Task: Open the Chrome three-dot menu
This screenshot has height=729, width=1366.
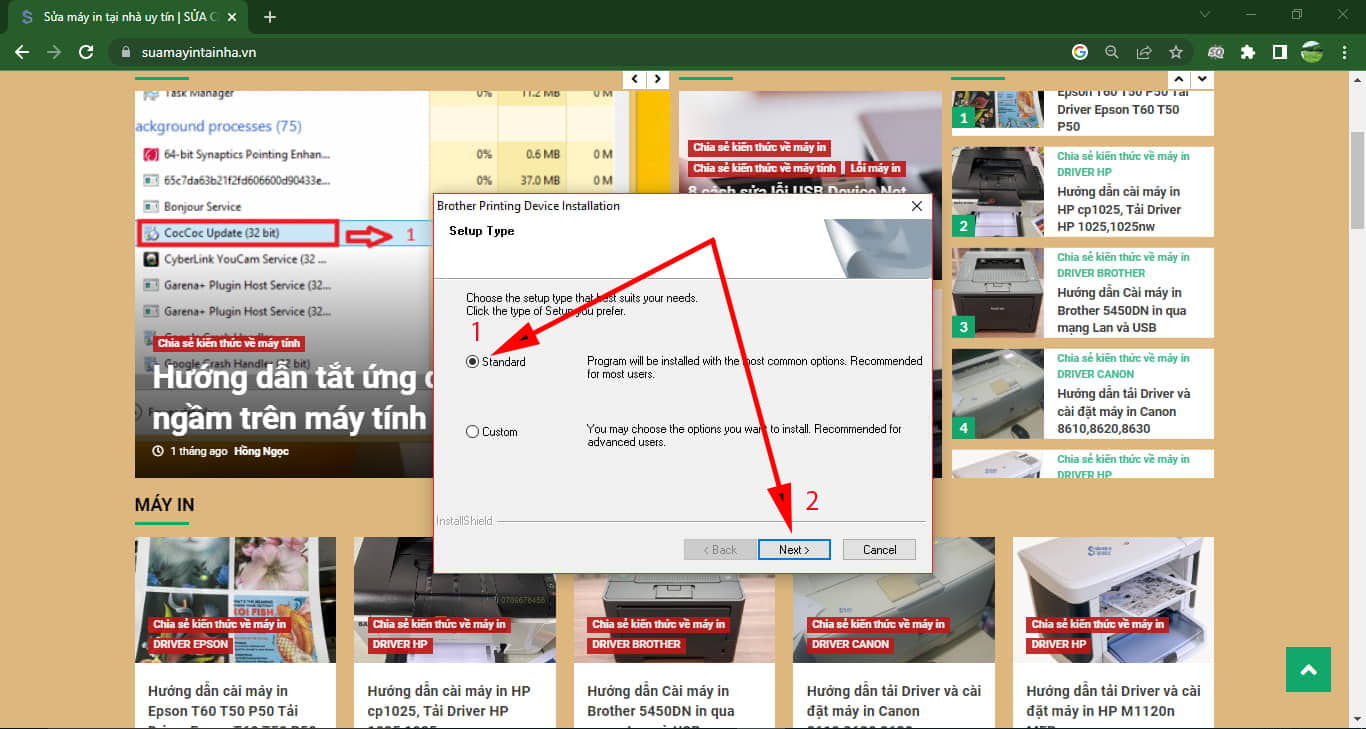Action: pyautogui.click(x=1343, y=52)
